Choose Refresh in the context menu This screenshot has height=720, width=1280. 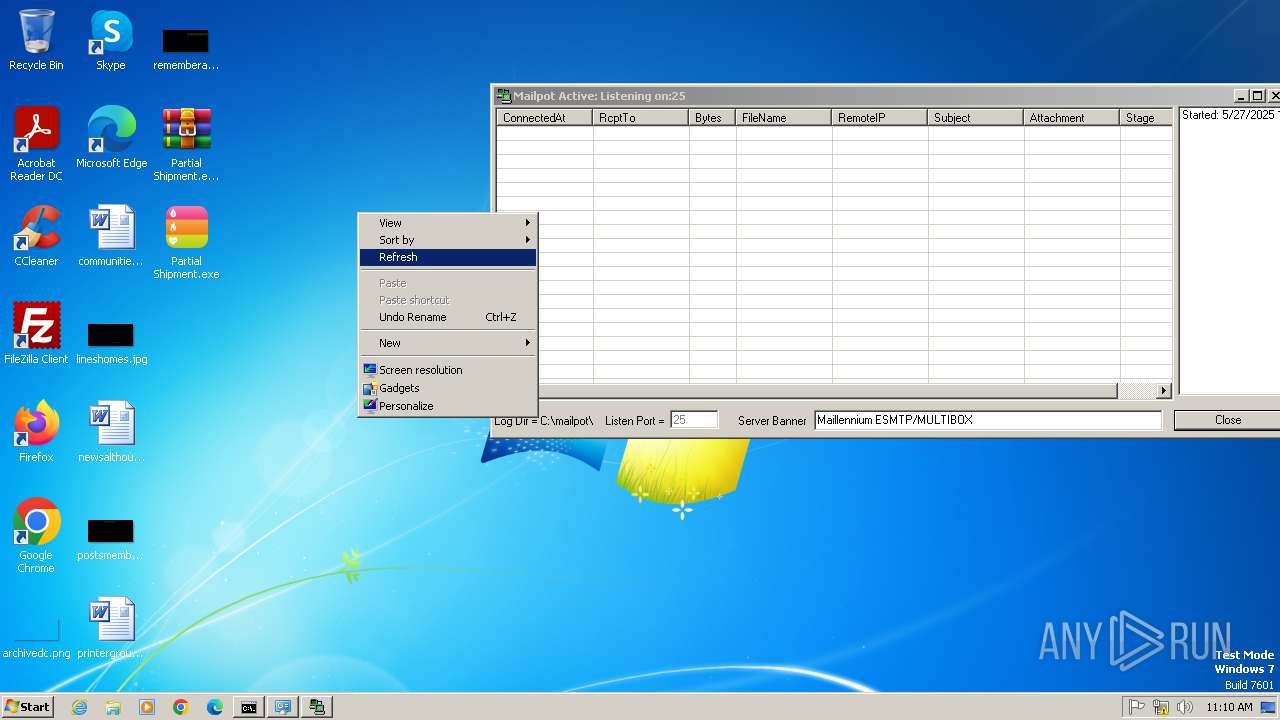point(448,257)
